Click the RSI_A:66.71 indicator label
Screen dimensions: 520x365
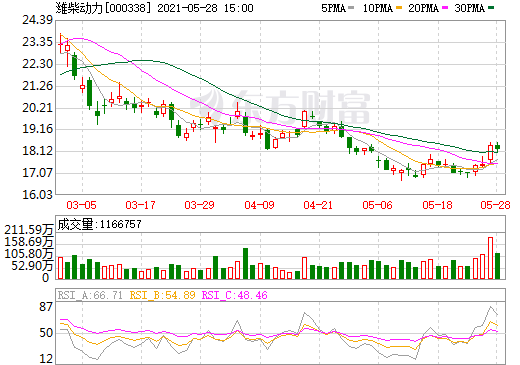[90, 295]
